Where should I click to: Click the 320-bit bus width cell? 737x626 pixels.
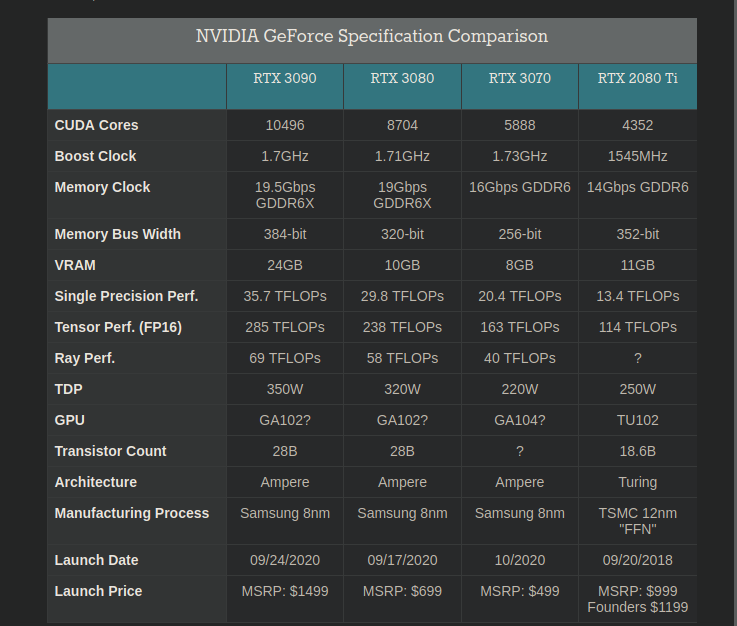point(402,234)
